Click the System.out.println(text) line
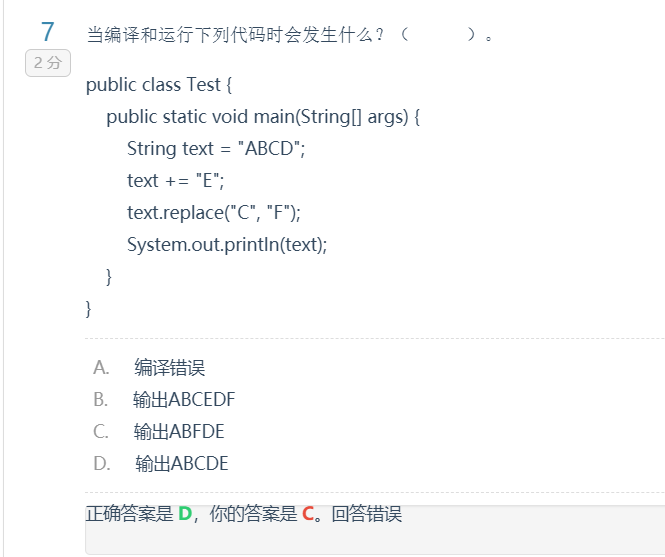This screenshot has width=665, height=557. 227,244
